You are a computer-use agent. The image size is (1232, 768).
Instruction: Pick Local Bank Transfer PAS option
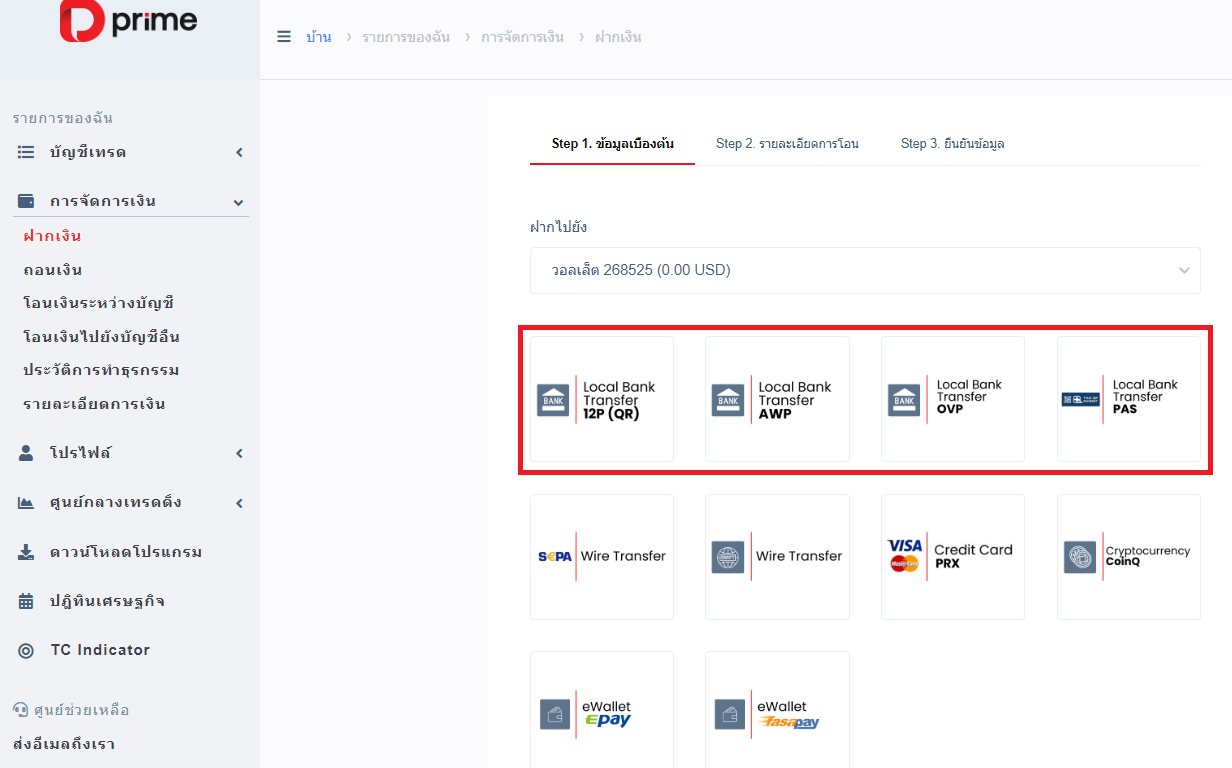[x=1128, y=399]
